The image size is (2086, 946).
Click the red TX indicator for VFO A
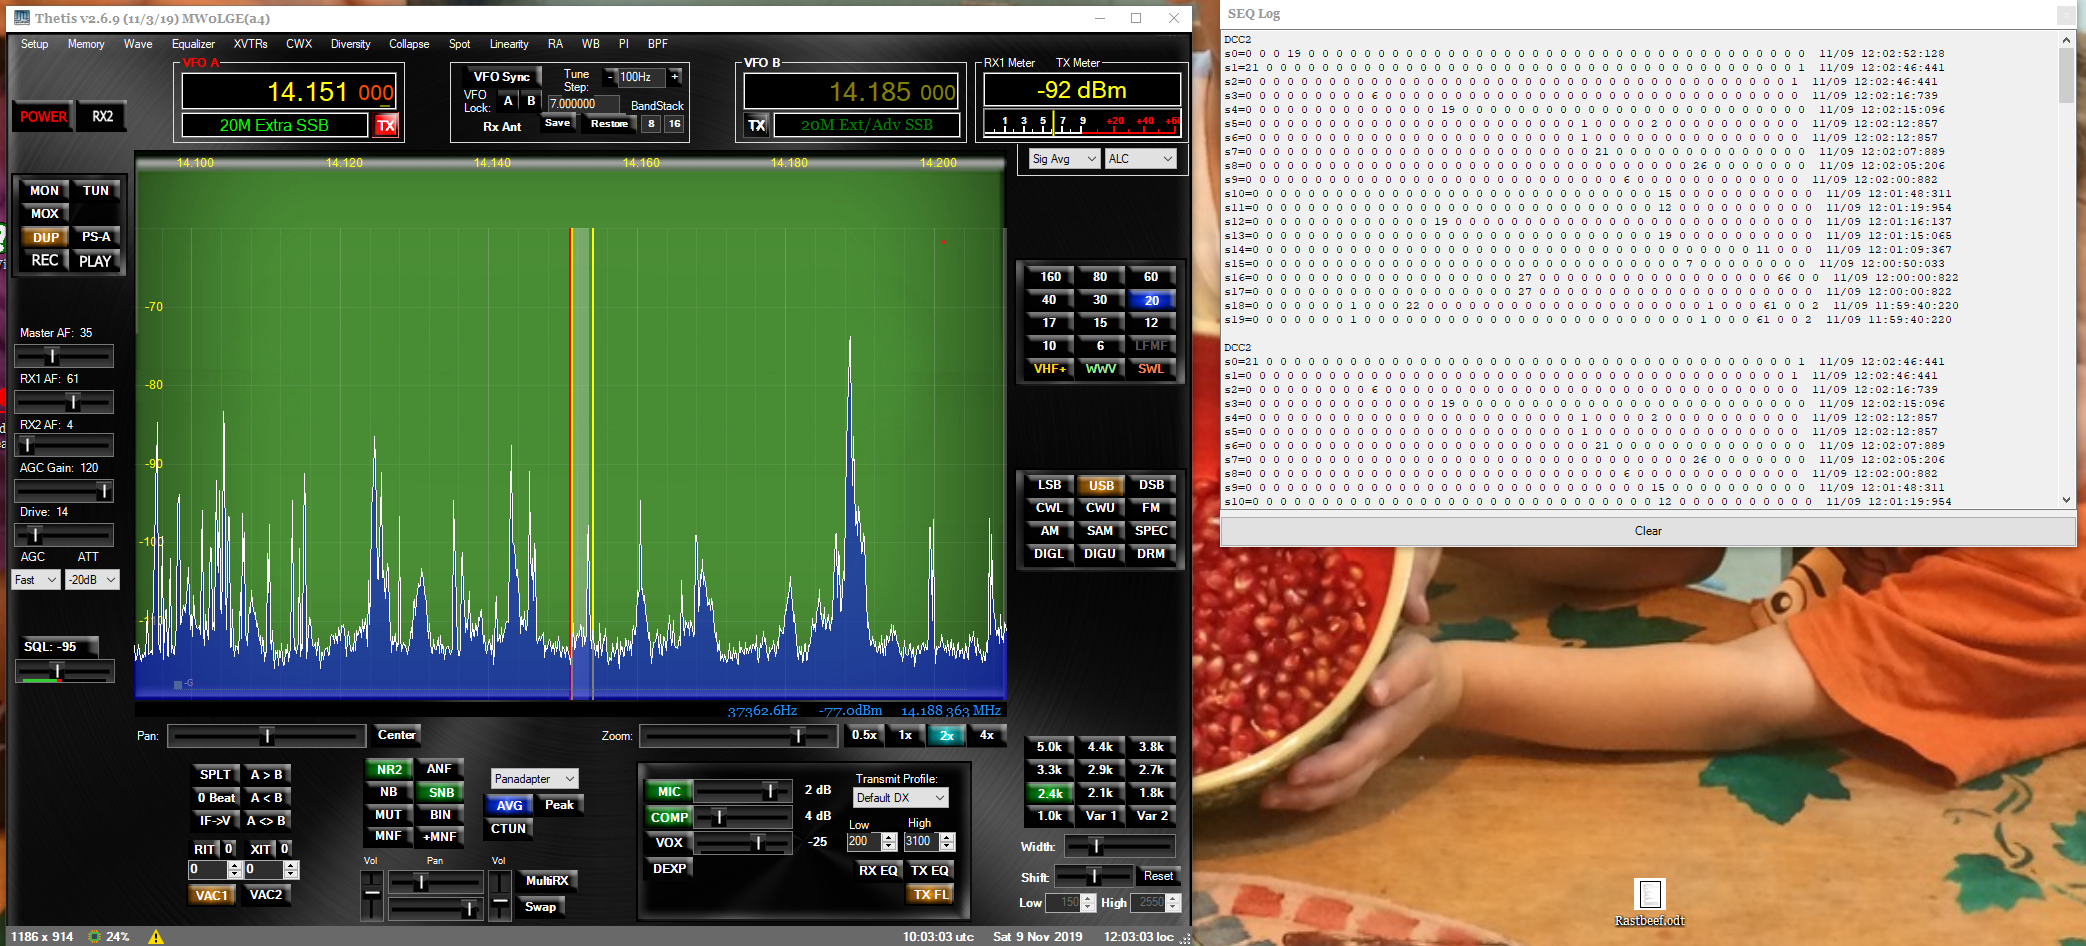386,125
